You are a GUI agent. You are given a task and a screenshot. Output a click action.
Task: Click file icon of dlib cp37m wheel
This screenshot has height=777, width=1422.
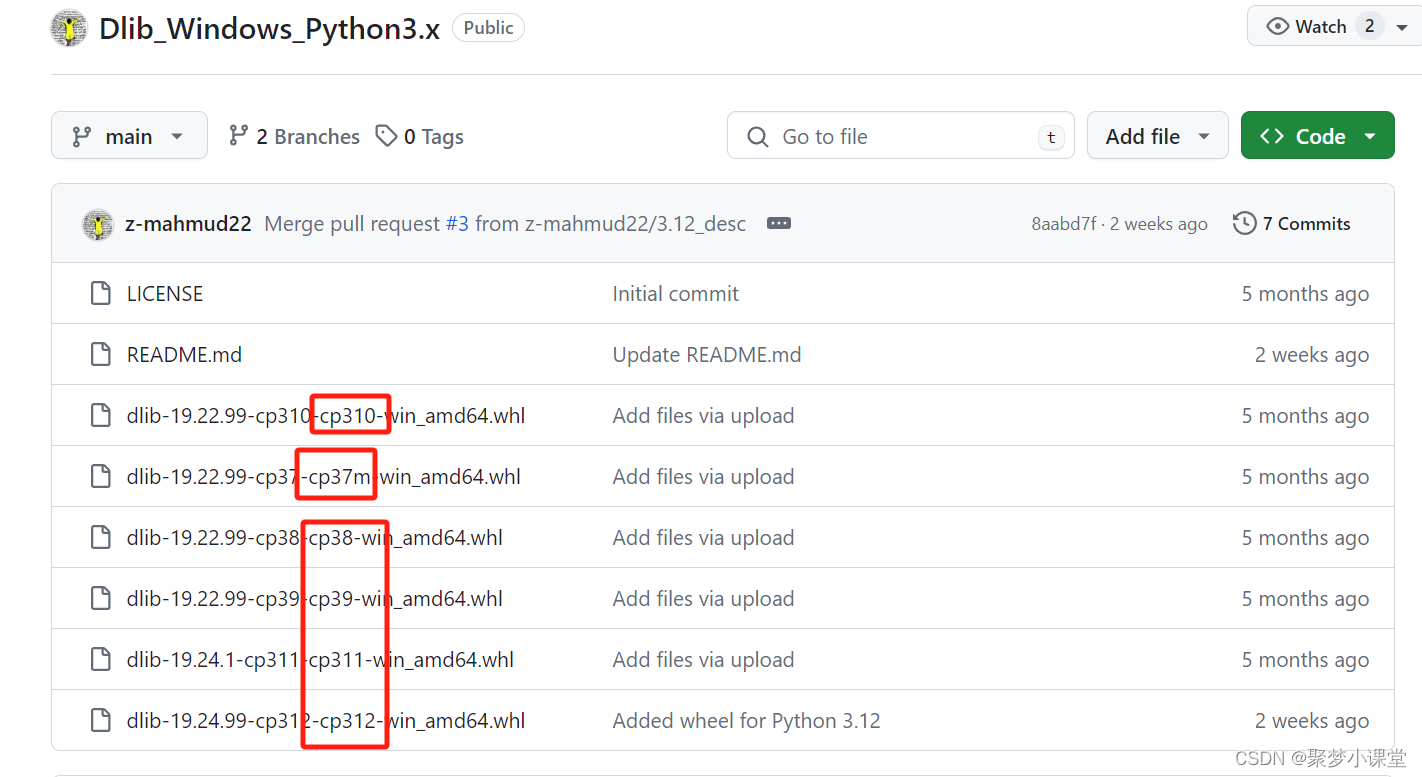tap(100, 476)
